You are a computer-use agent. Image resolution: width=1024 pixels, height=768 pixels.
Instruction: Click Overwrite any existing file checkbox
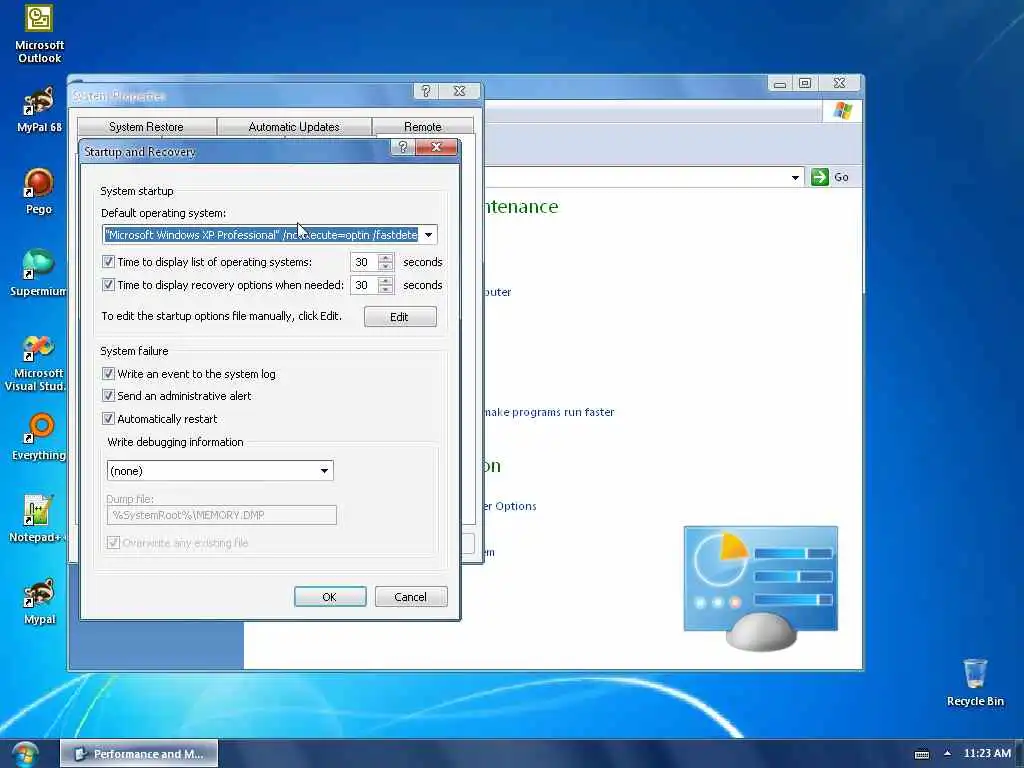114,543
